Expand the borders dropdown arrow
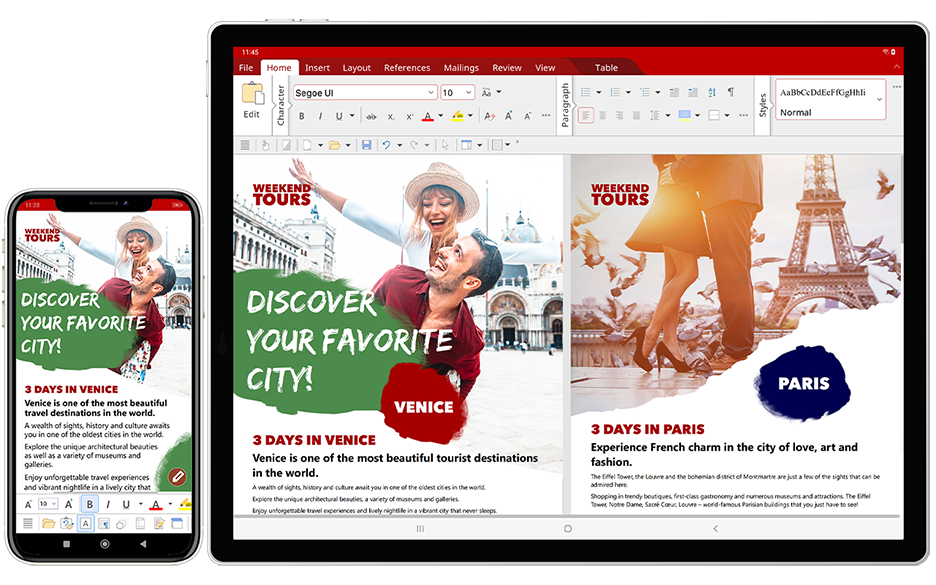This screenshot has width=936, height=585. point(726,115)
